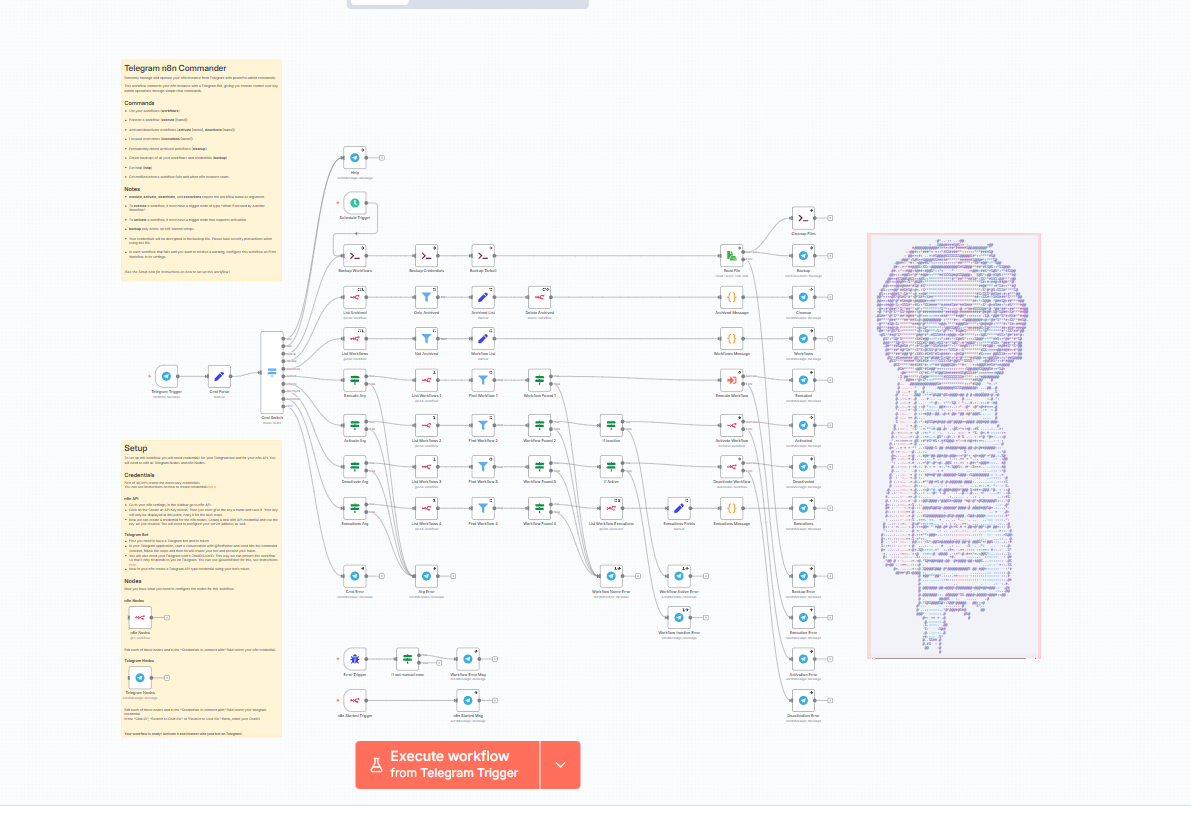
Task: Open the Cmd Parse edit node
Action: click(x=219, y=376)
